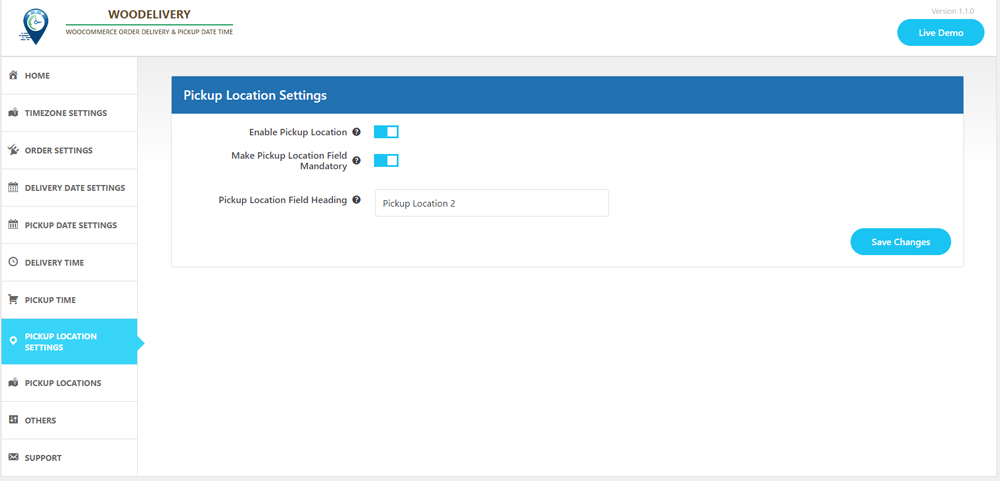Screen dimensions: 1000x481
Task: Open Order Settings from sidebar
Action: pos(59,151)
